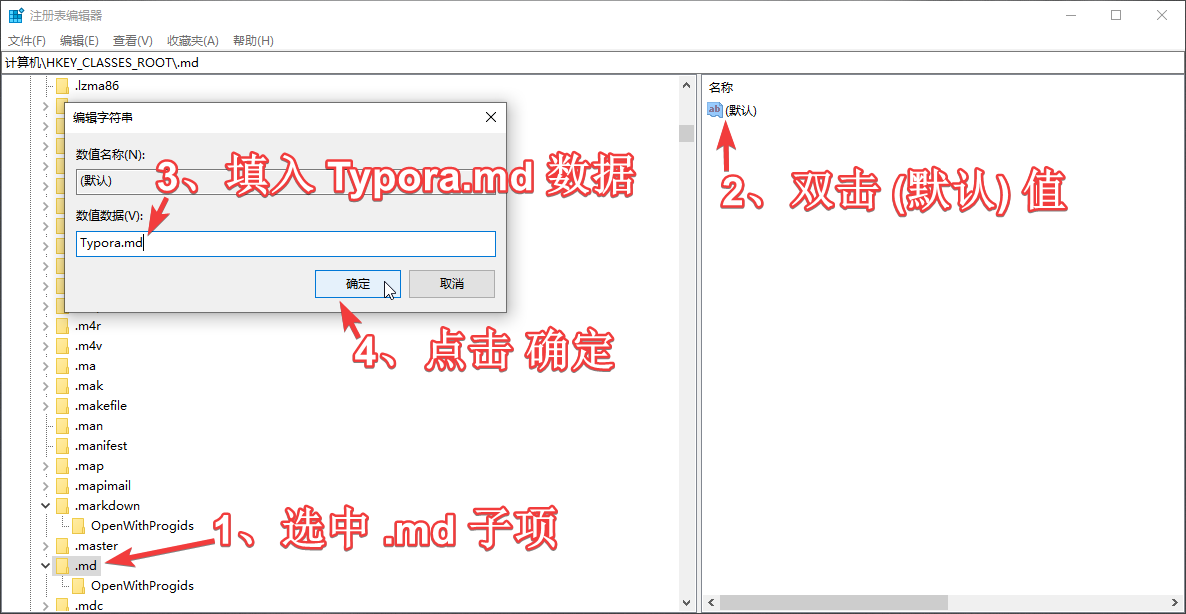Viewport: 1186px width, 614px height.
Task: Click the .mak folder icon
Action: coord(63,386)
